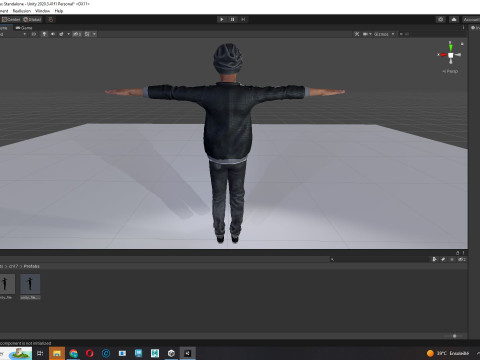Open the cloud services icon
Viewport: 480px width, 360px height.
[x=454, y=19]
